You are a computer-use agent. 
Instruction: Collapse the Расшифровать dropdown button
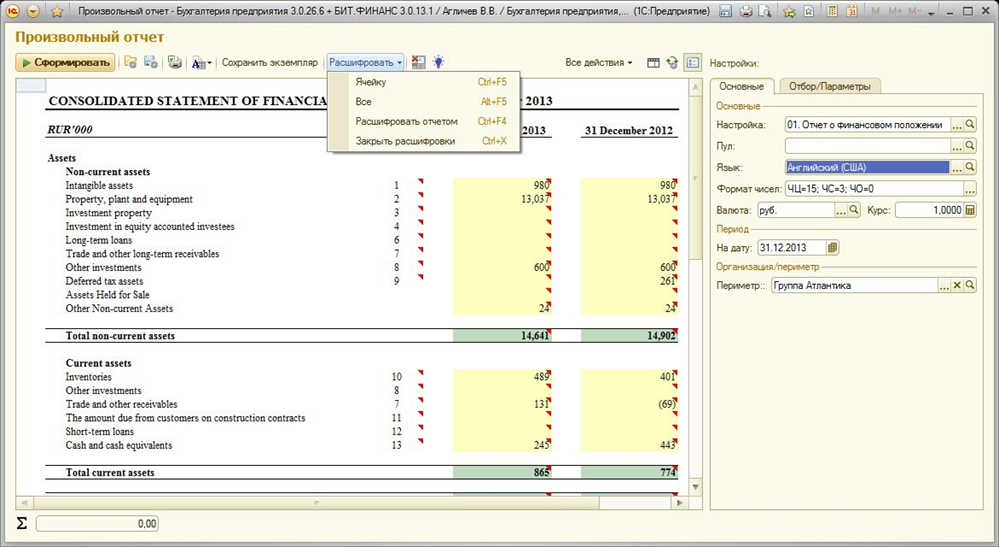[365, 62]
